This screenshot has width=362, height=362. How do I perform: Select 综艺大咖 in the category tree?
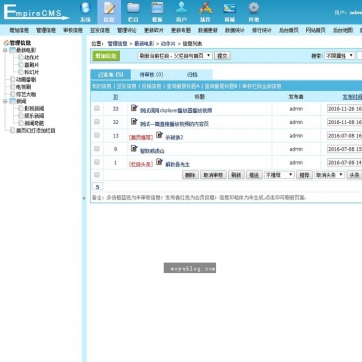(x=26, y=94)
